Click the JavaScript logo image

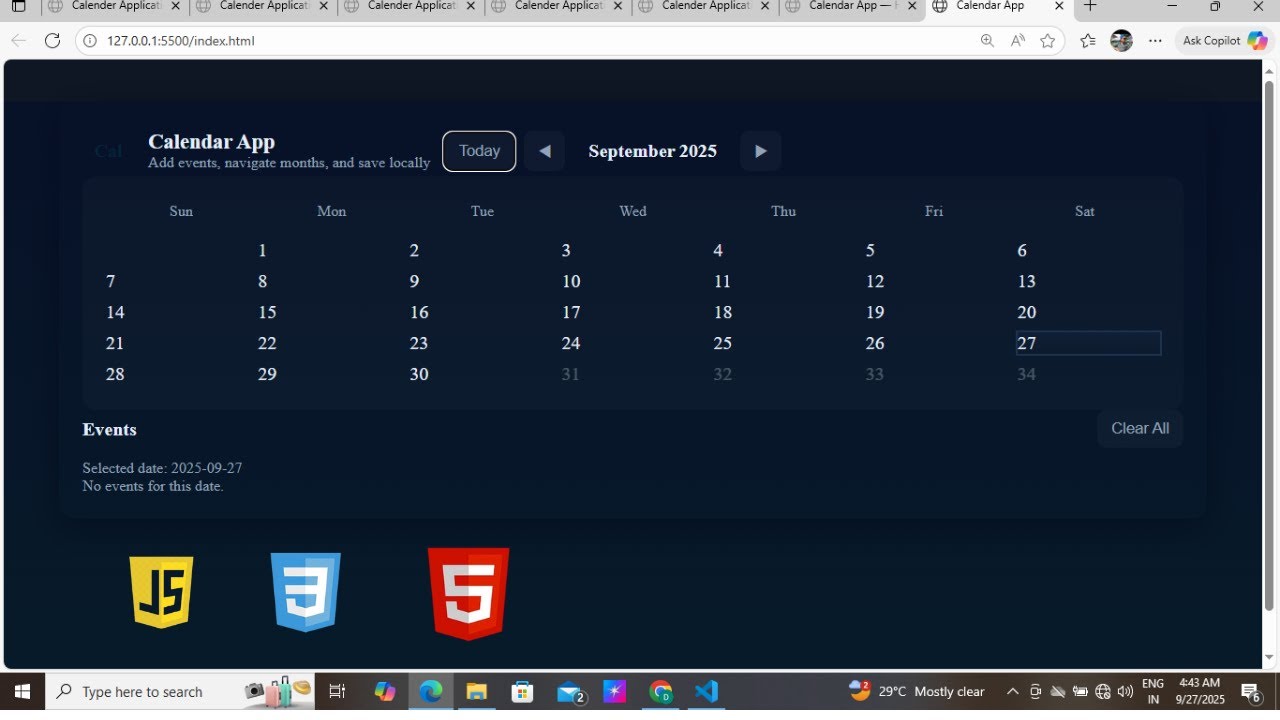pos(161,592)
